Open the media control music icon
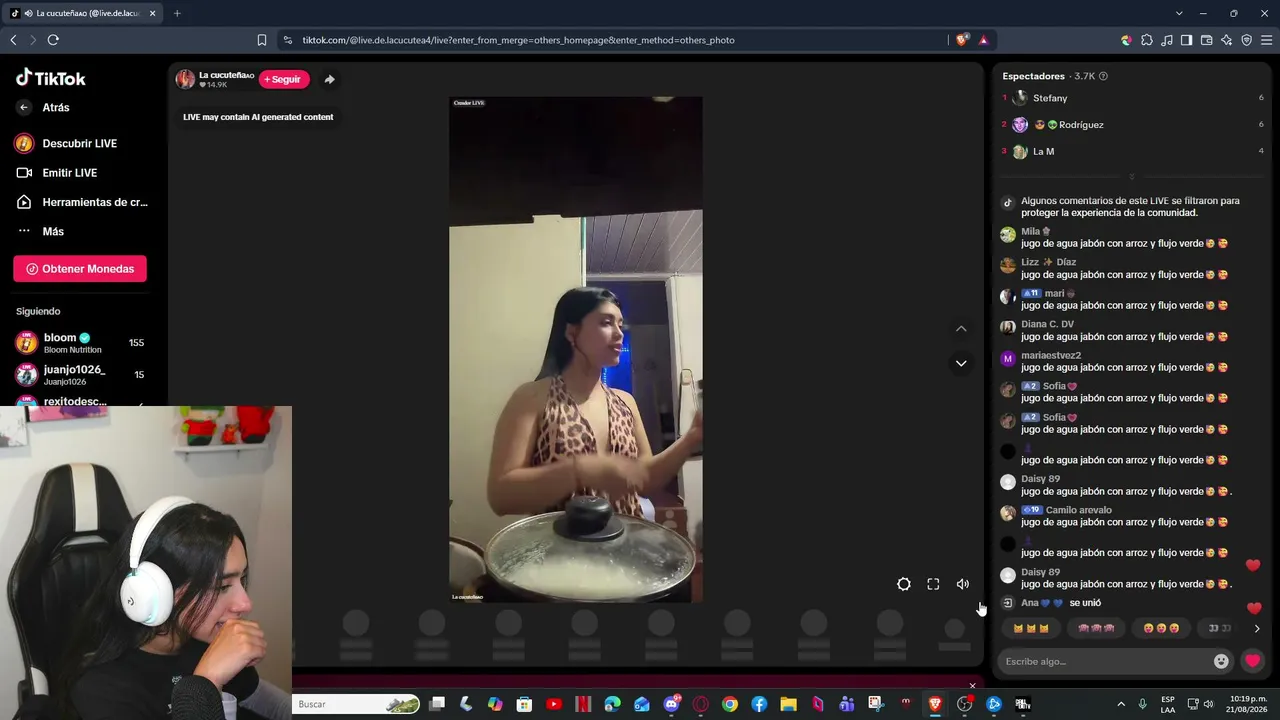 [x=1167, y=40]
